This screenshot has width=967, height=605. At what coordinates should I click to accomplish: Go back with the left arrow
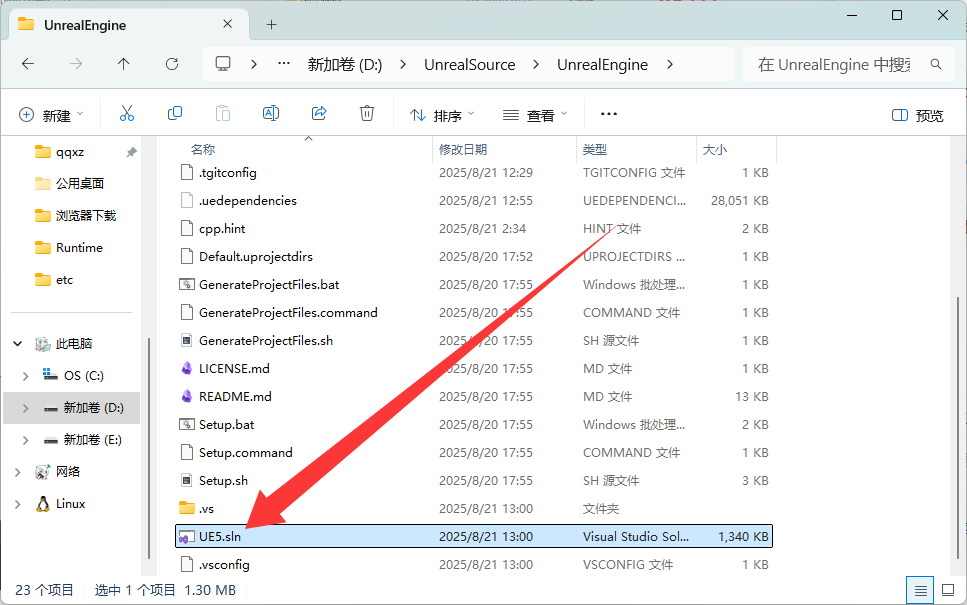(x=28, y=64)
